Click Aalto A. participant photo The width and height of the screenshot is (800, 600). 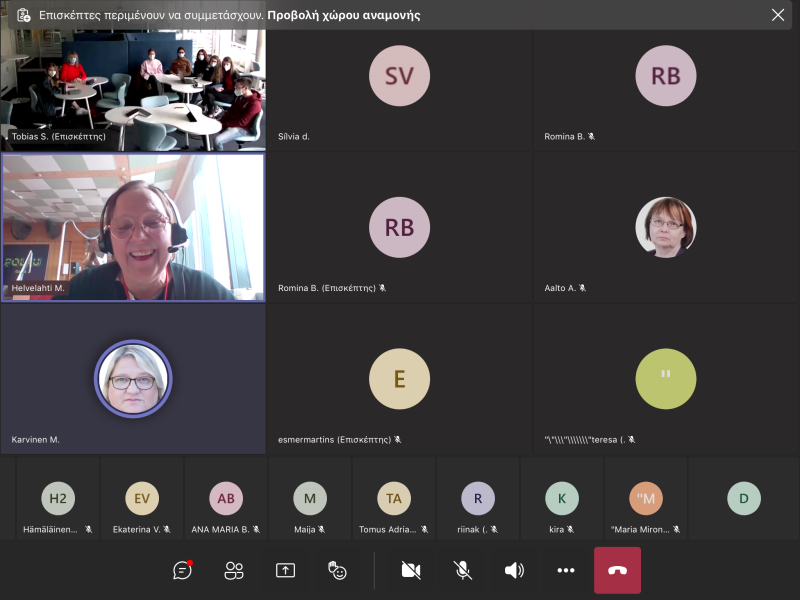tap(666, 227)
